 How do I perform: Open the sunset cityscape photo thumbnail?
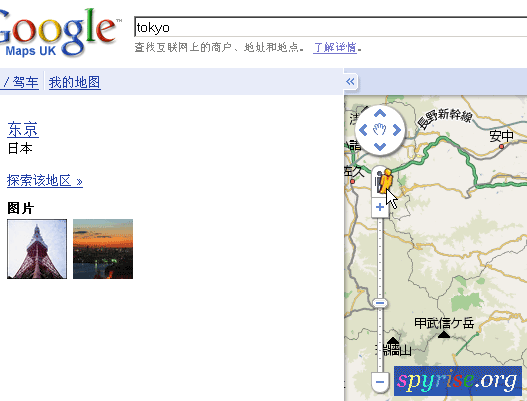point(103,249)
